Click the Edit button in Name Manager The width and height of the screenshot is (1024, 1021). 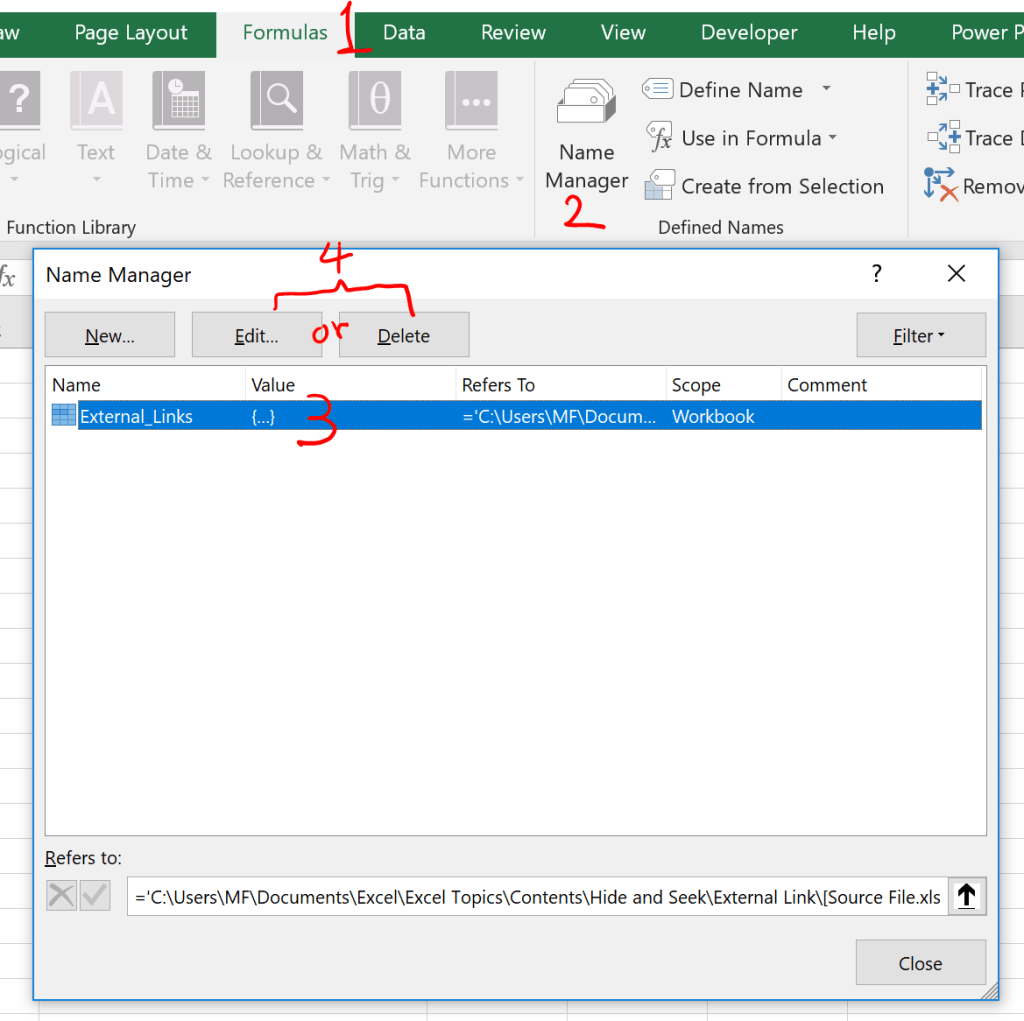(257, 334)
